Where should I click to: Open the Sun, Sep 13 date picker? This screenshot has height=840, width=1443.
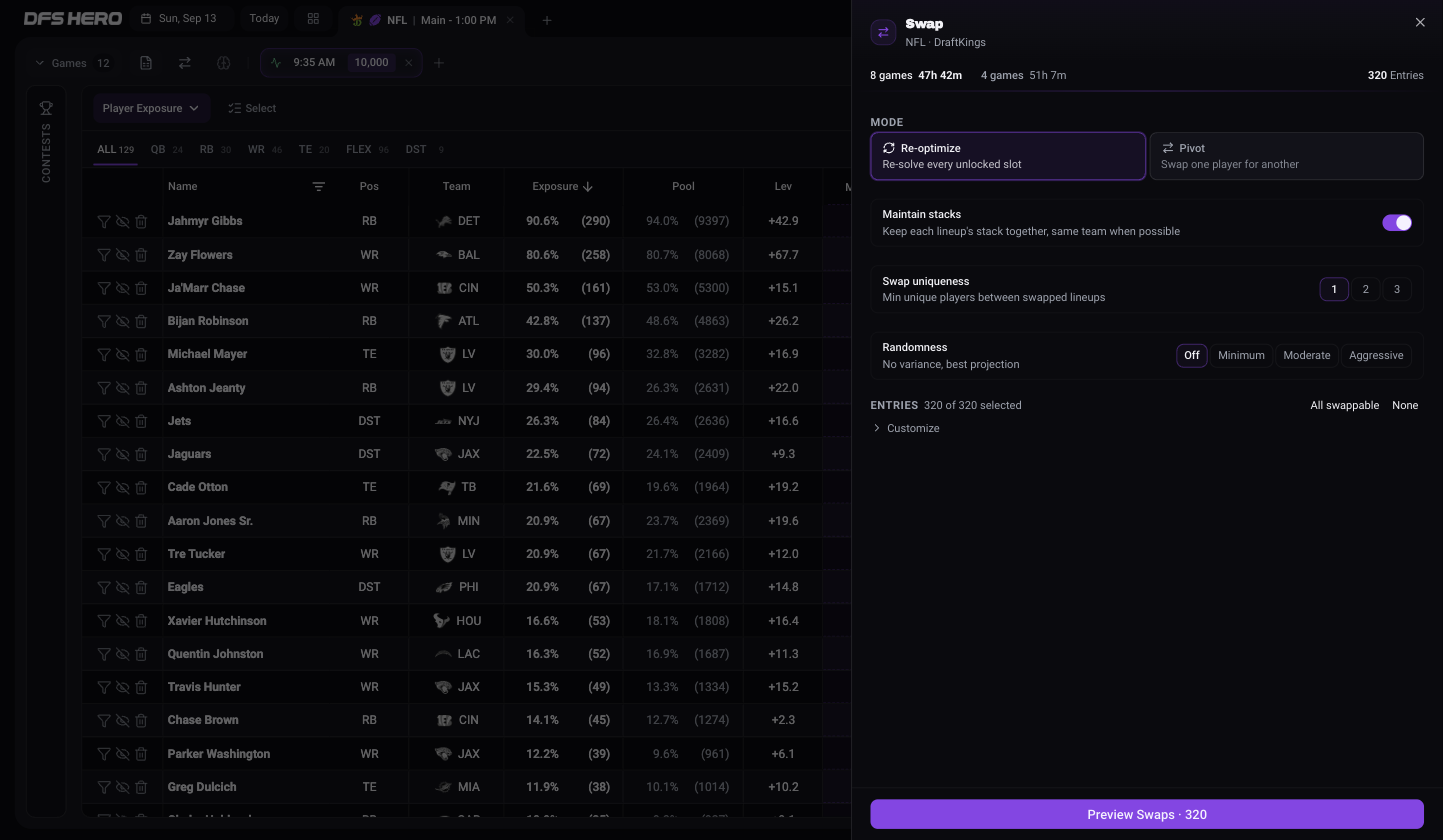coord(180,19)
